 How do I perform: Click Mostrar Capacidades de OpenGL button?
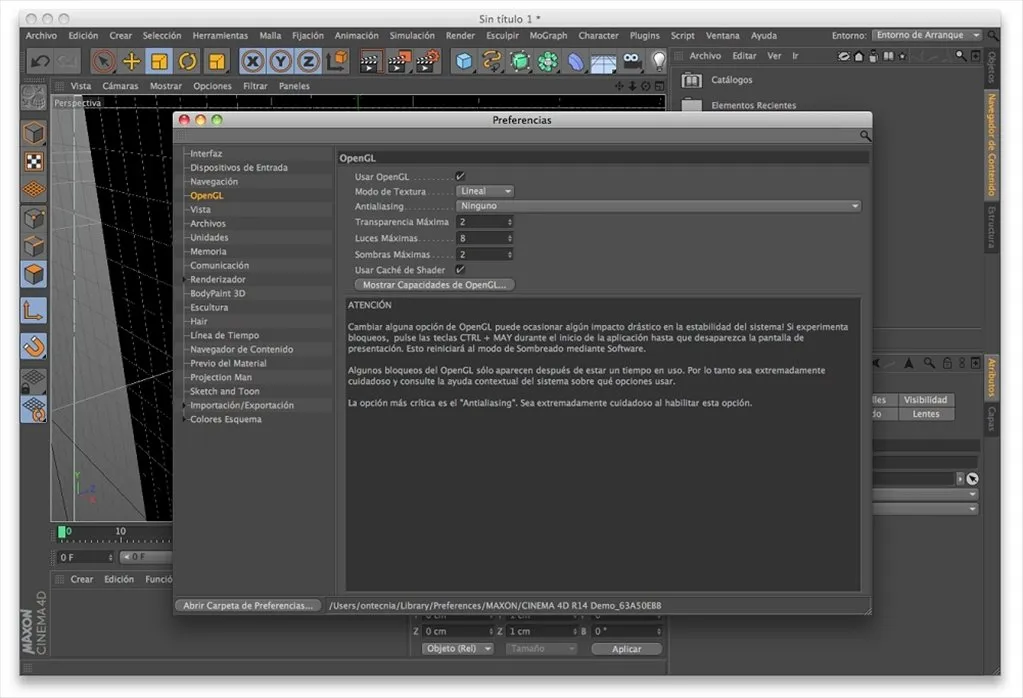click(x=435, y=285)
